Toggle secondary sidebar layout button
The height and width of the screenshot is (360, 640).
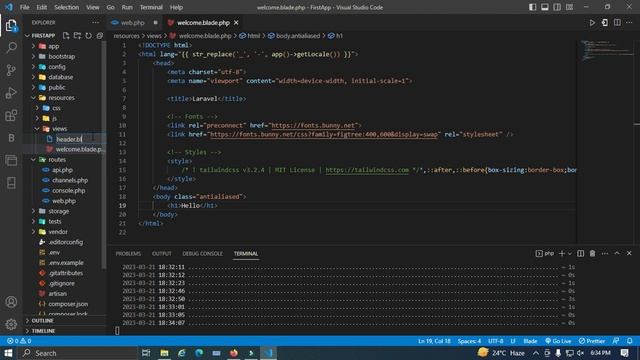[557, 7]
